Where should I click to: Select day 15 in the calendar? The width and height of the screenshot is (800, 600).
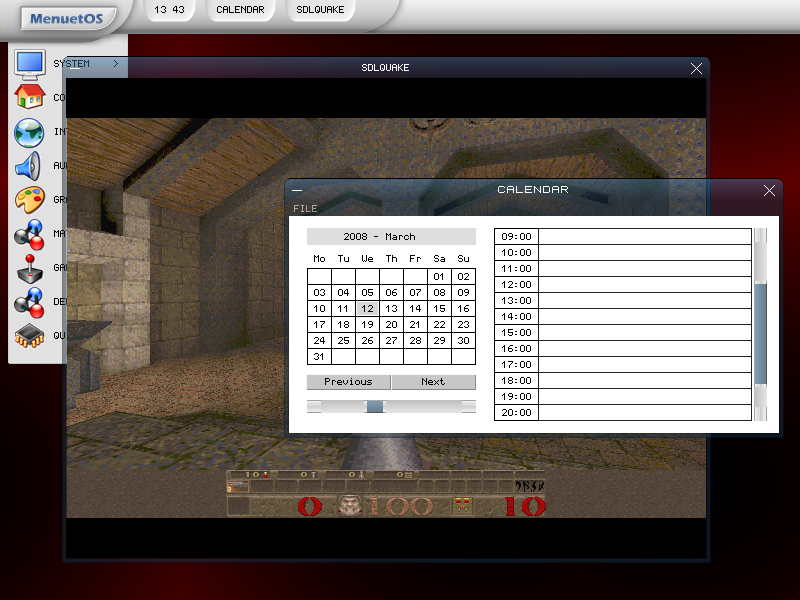click(x=439, y=308)
